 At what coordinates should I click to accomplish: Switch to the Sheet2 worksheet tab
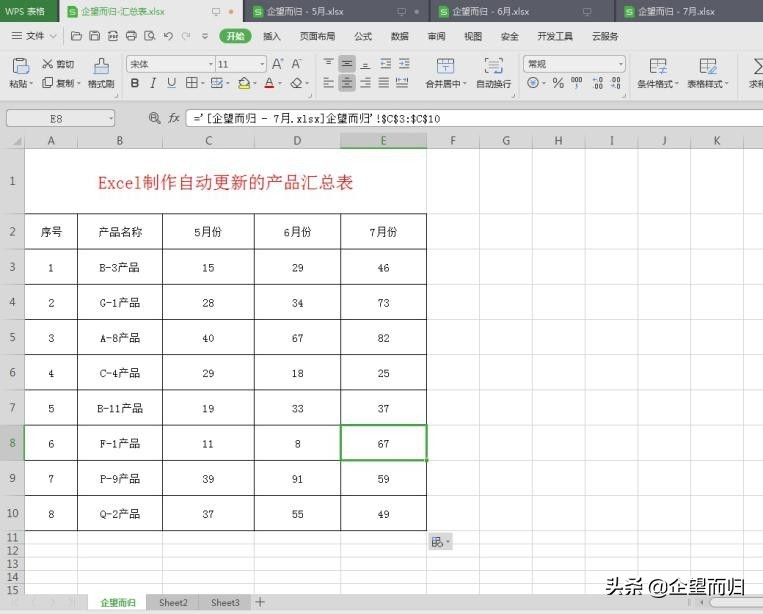(173, 602)
